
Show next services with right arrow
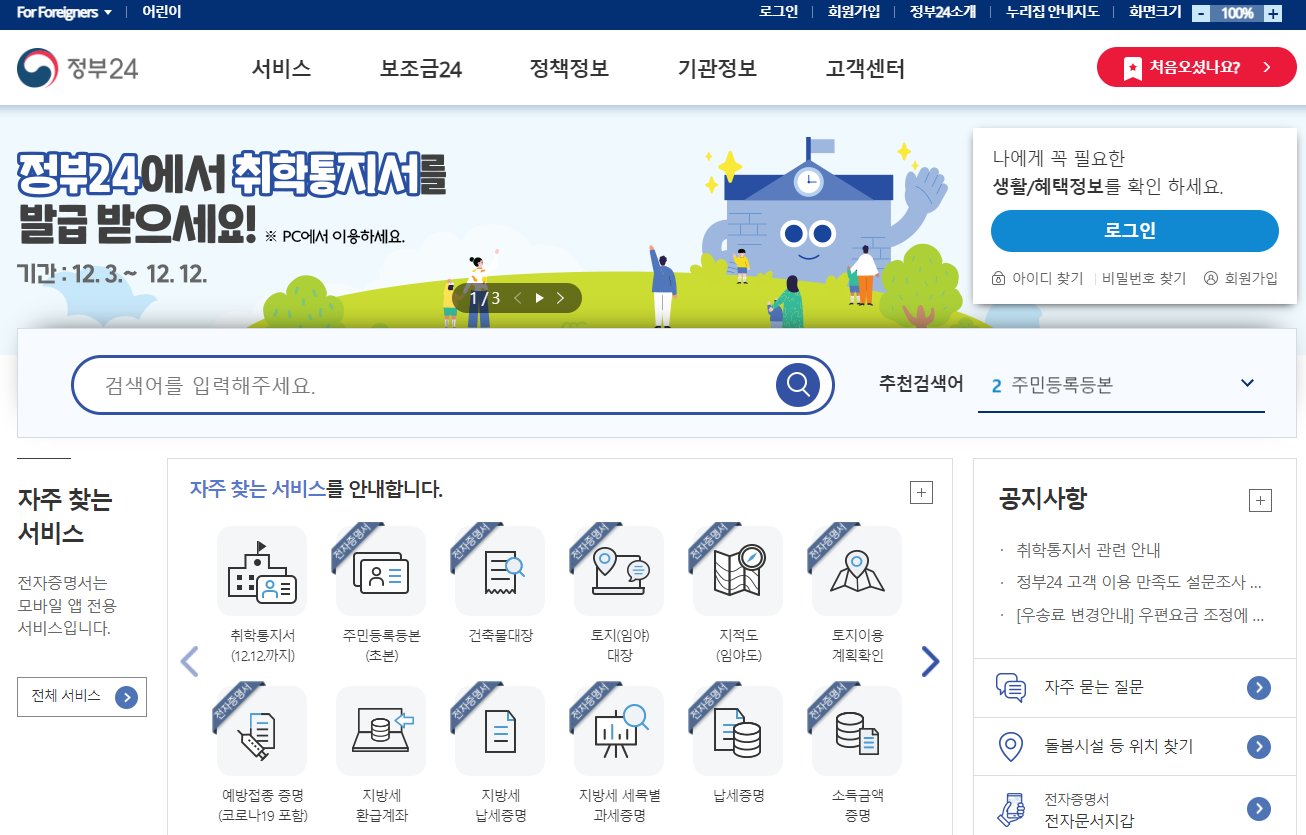(930, 661)
